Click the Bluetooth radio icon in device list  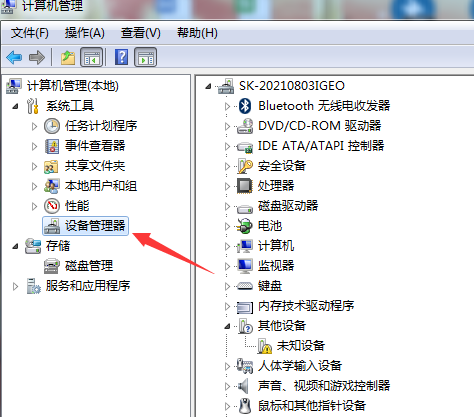pyautogui.click(x=246, y=106)
